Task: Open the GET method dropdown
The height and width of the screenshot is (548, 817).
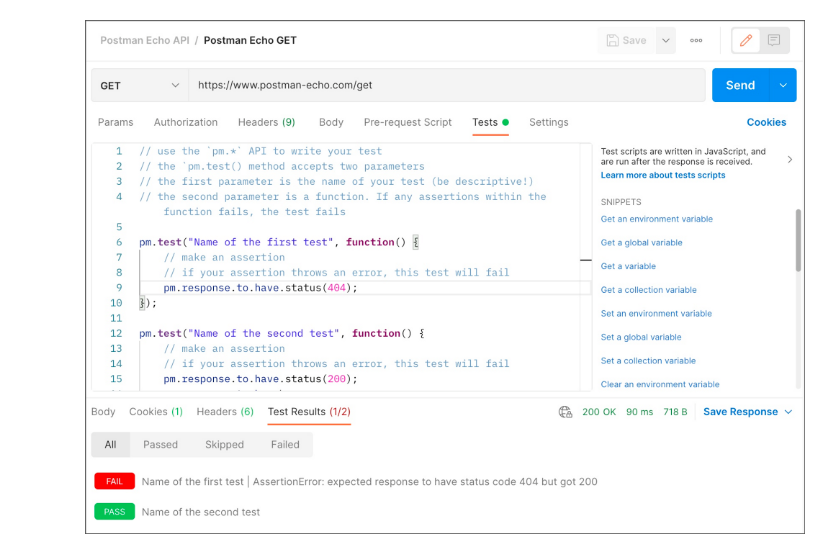Action: [x=140, y=85]
